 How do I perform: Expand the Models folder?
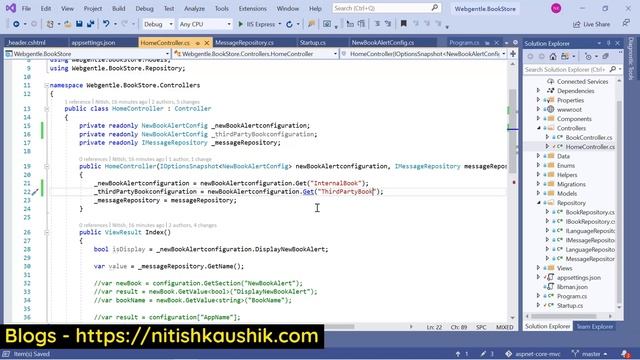click(538, 193)
